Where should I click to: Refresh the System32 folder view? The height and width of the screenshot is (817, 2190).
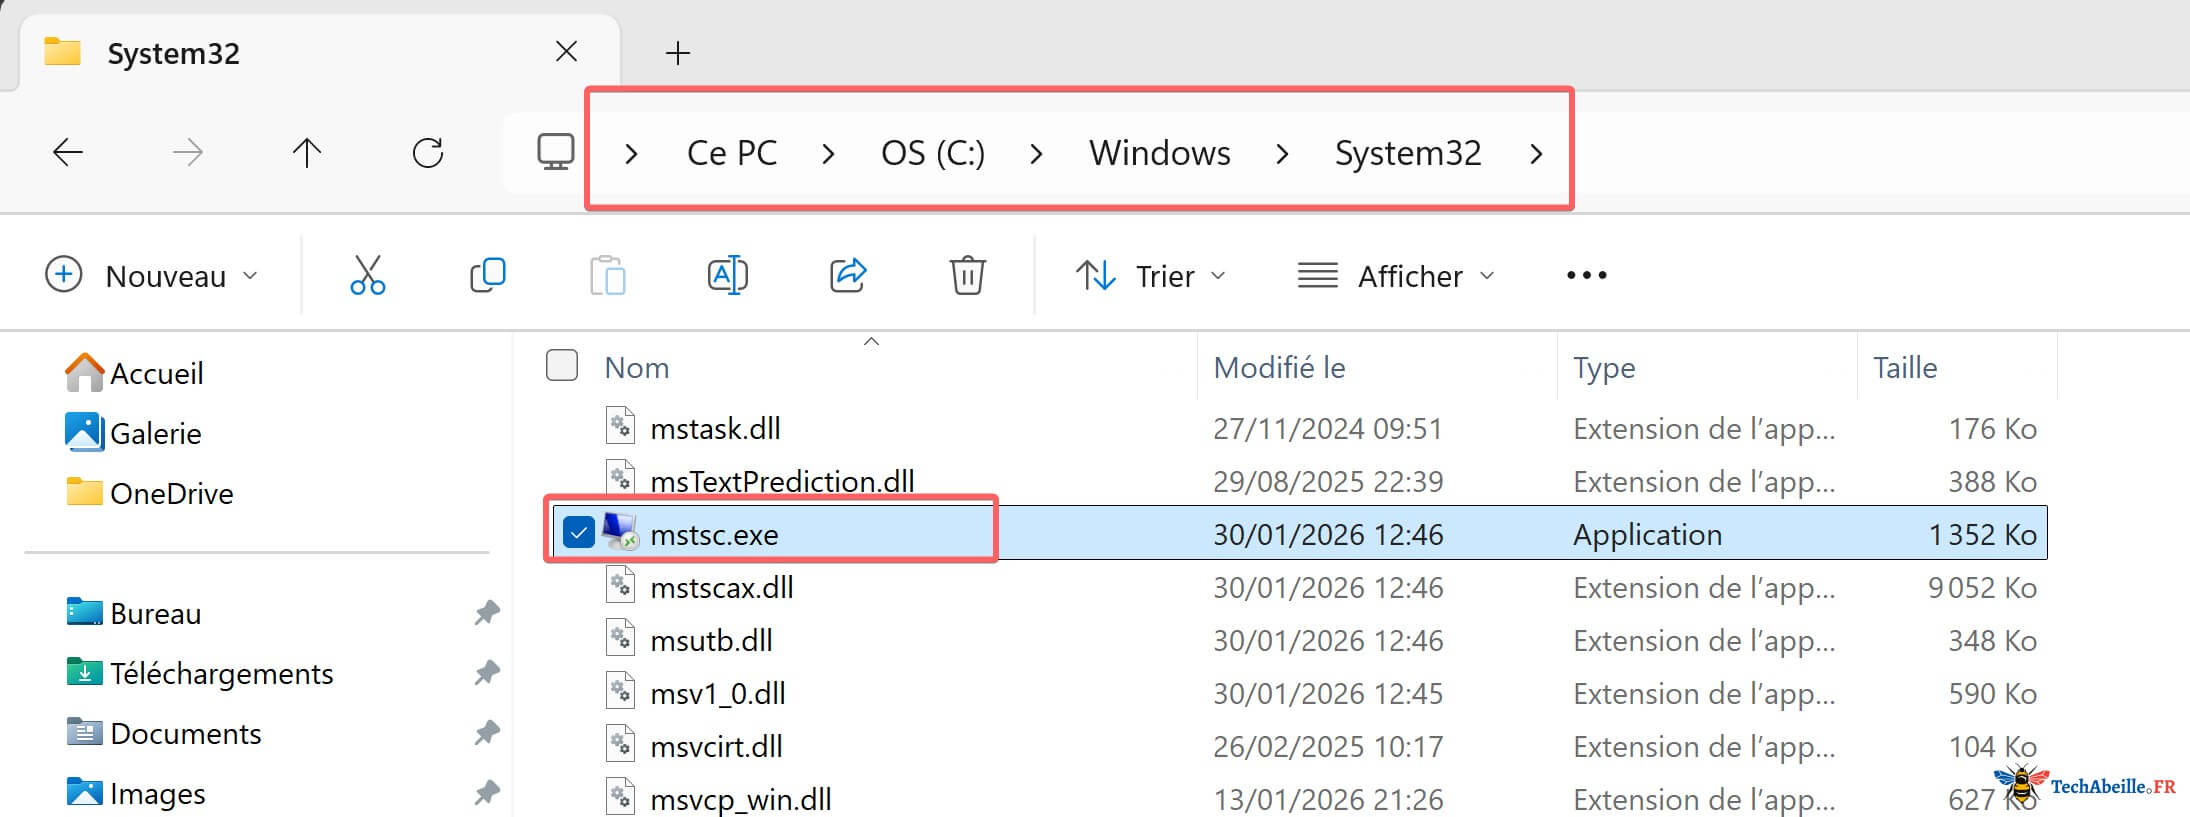[x=428, y=152]
